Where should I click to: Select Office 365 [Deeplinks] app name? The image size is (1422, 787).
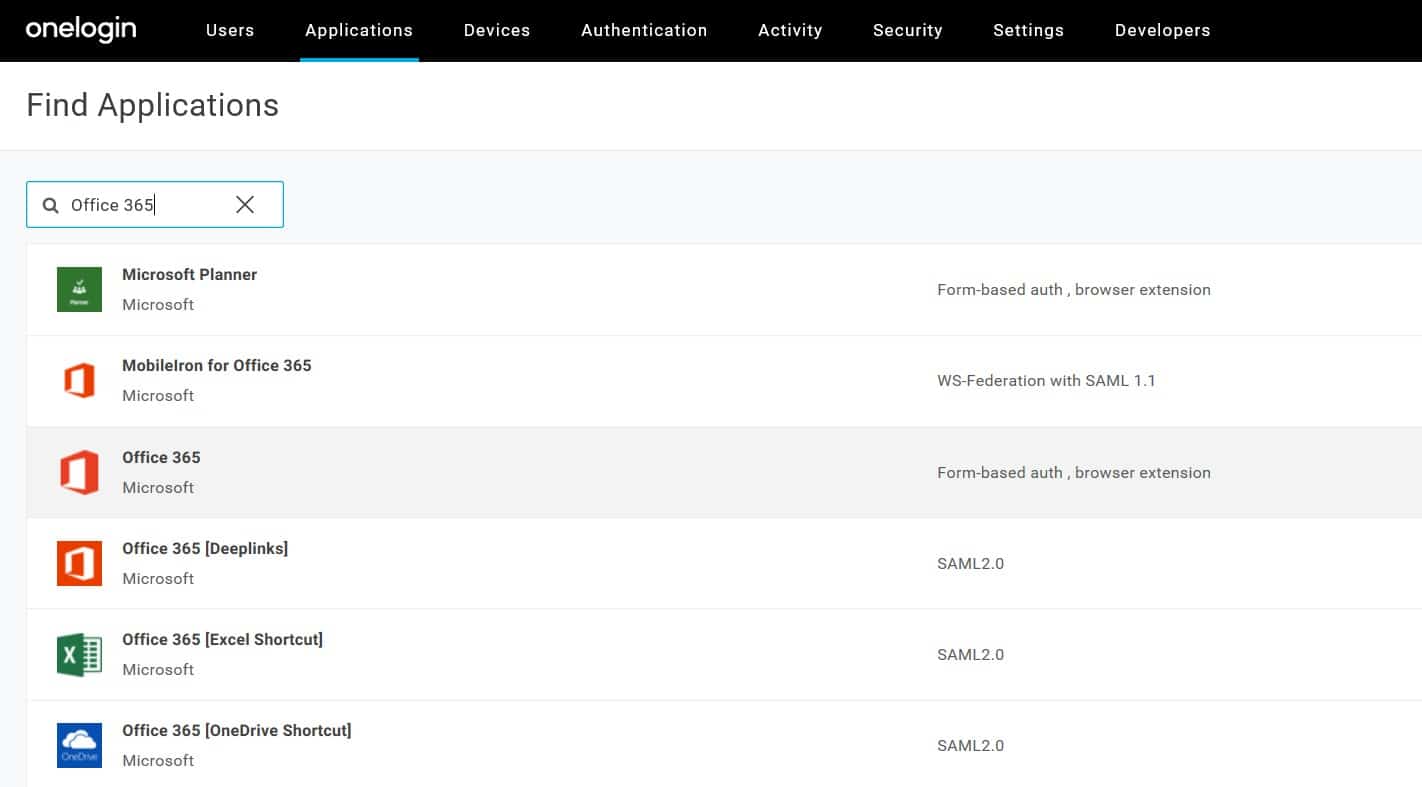point(205,548)
